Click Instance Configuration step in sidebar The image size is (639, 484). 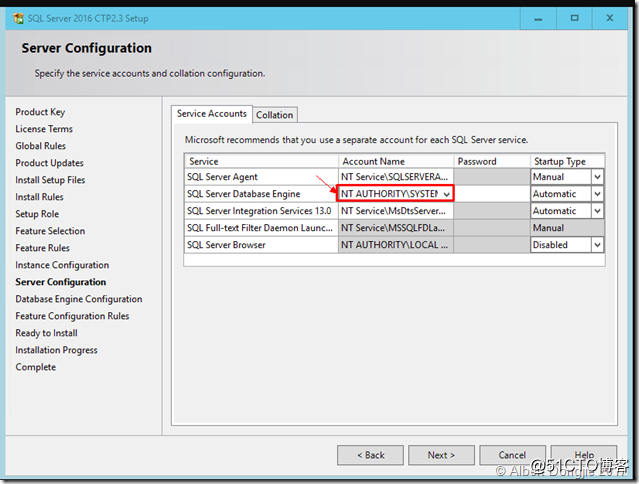(62, 265)
